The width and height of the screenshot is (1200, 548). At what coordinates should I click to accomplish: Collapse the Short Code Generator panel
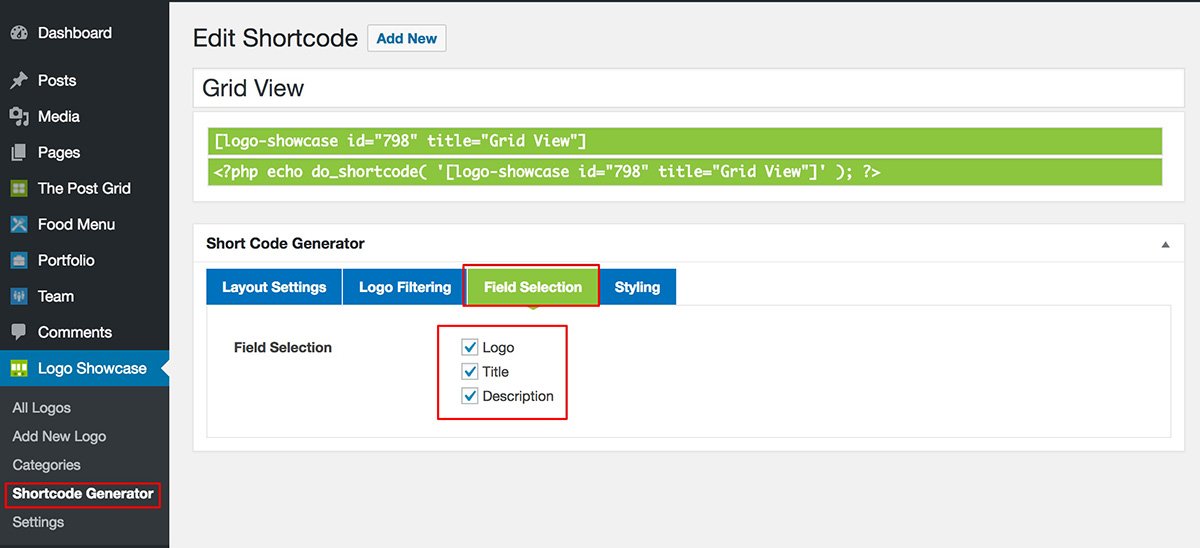pyautogui.click(x=1164, y=244)
